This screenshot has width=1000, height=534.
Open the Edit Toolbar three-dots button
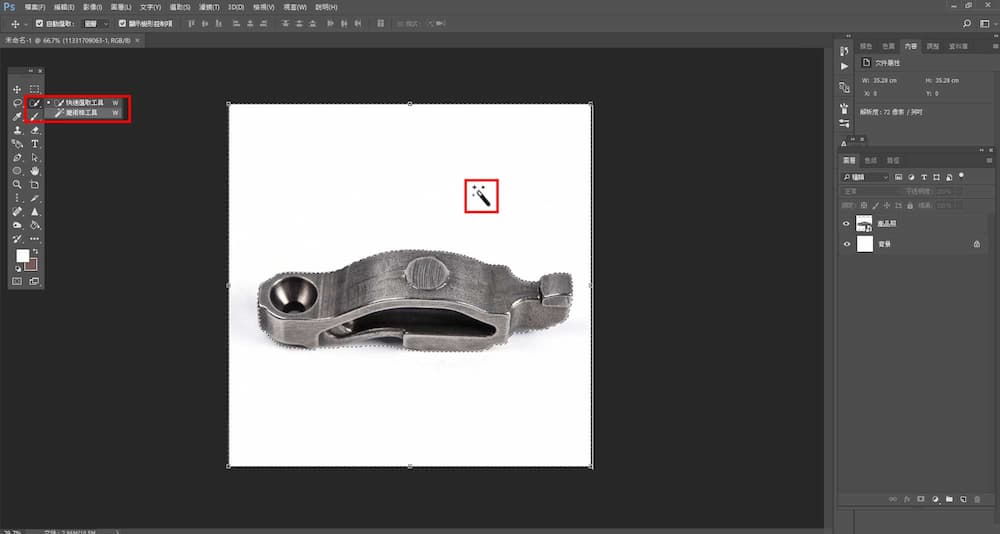click(x=34, y=239)
